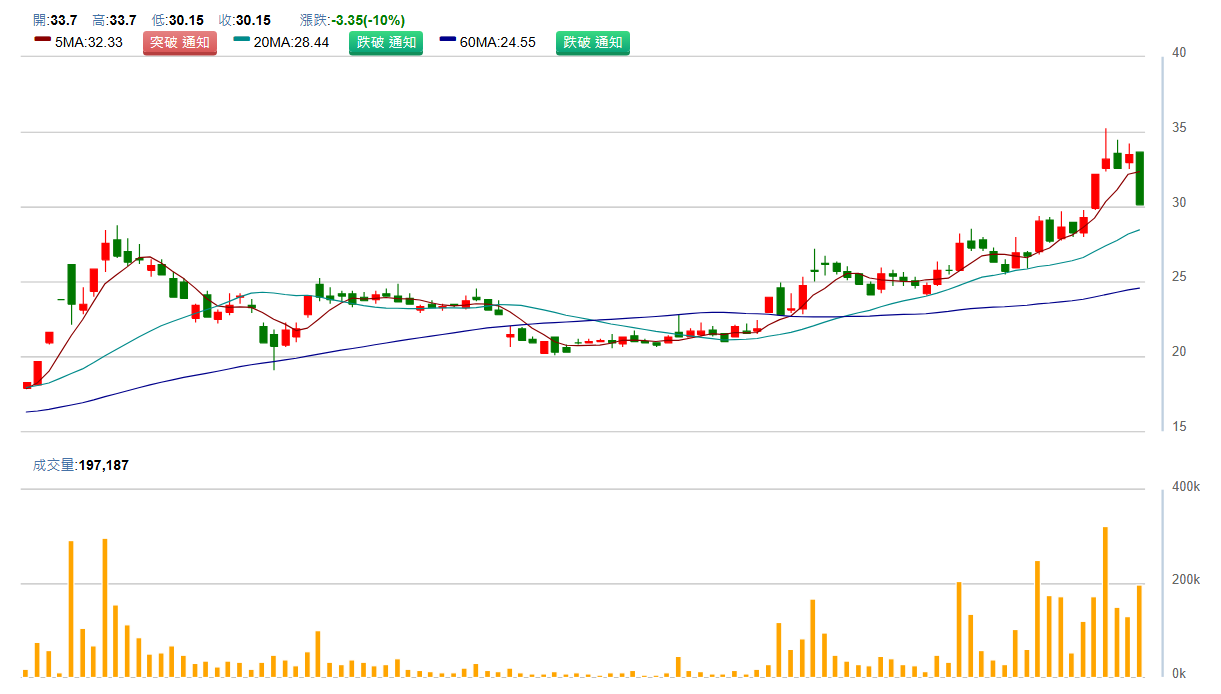Click the last large green candlestick on the right
The height and width of the screenshot is (694, 1221).
(1140, 178)
